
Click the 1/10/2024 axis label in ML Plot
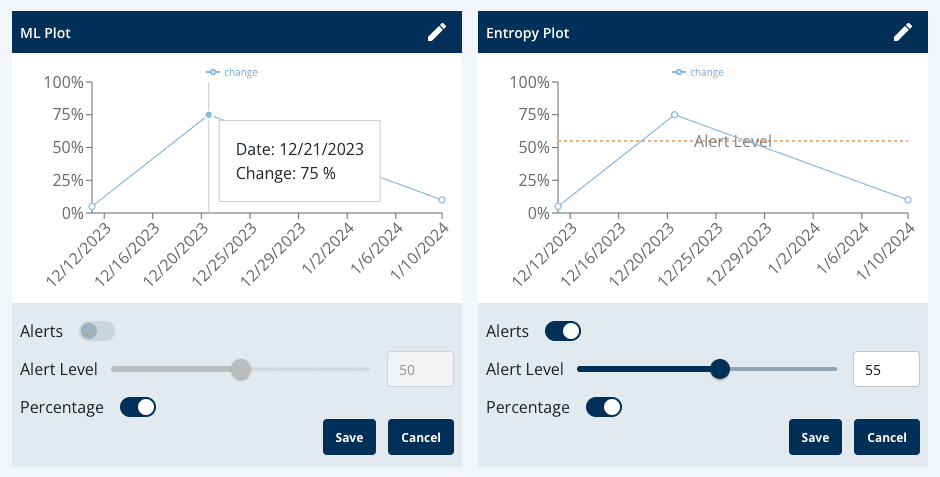[x=420, y=250]
